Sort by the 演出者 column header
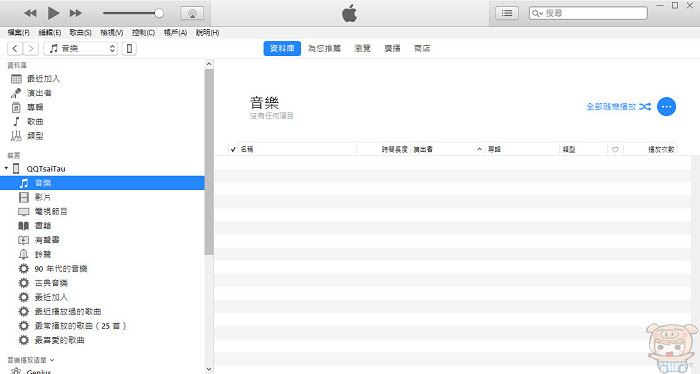700x374 pixels. click(447, 150)
